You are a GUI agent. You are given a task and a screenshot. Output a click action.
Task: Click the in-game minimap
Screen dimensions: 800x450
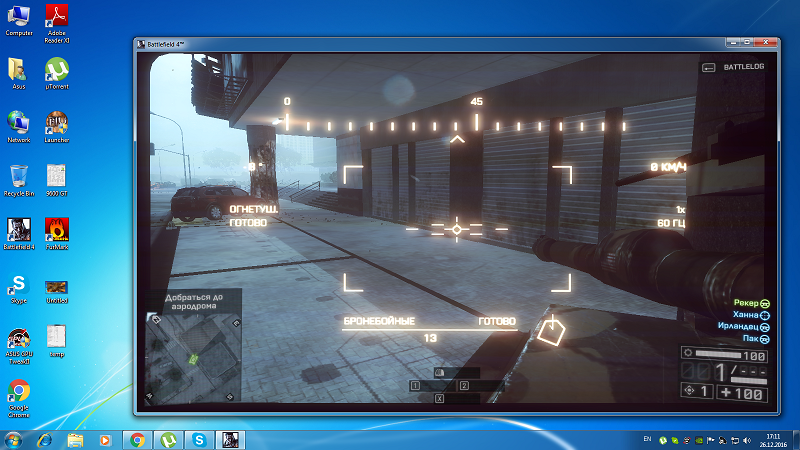(x=193, y=358)
